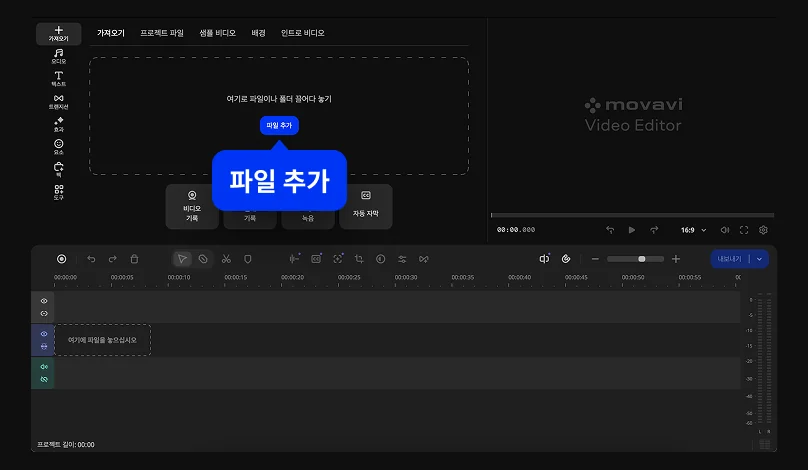The image size is (808, 470).
Task: Switch to the 프로젝트 파일 tab
Action: click(162, 33)
